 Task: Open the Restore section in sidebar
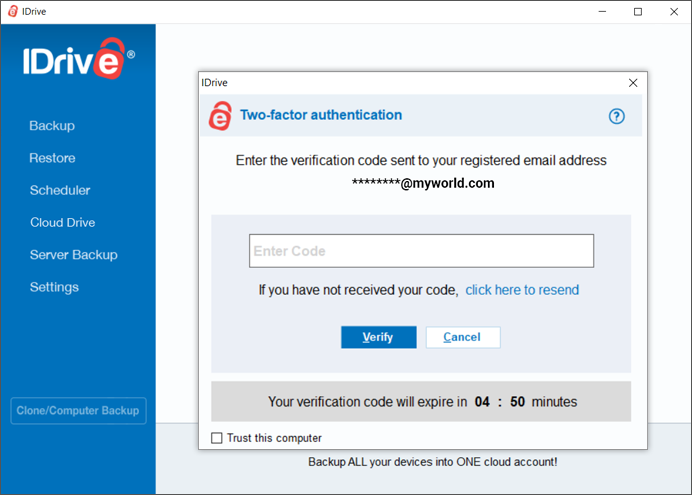click(x=52, y=158)
